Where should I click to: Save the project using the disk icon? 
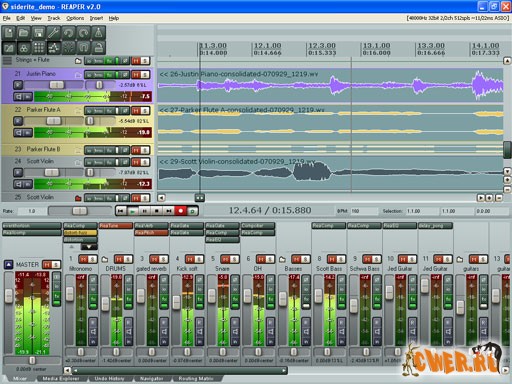click(39, 33)
